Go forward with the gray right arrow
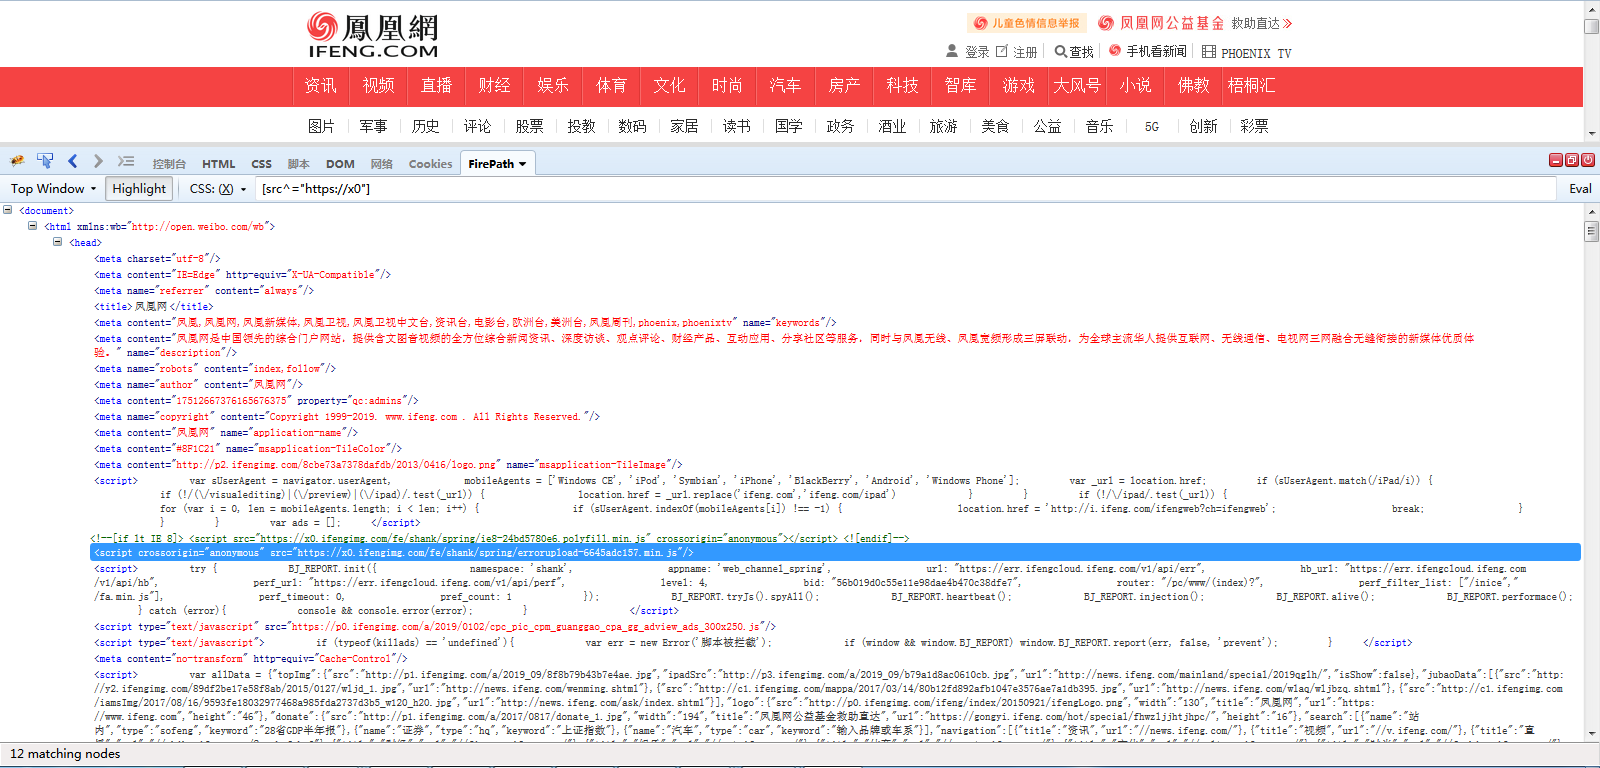 (x=98, y=161)
